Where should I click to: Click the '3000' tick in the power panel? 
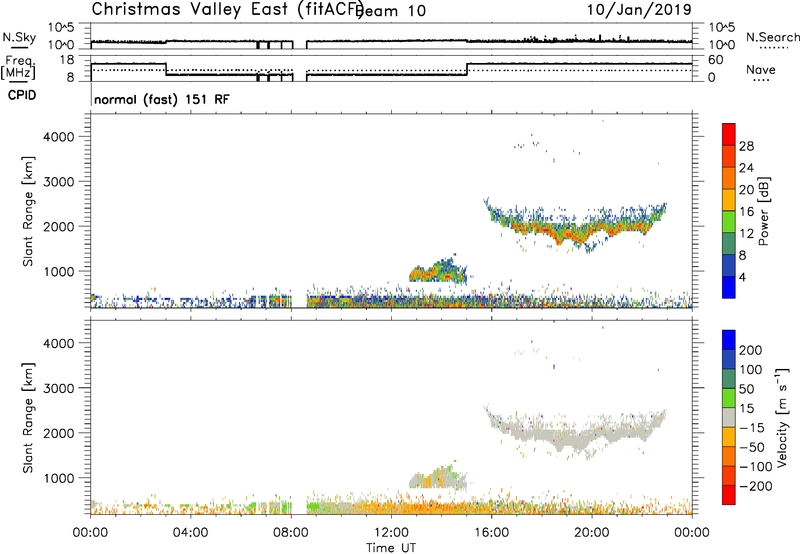(x=59, y=182)
